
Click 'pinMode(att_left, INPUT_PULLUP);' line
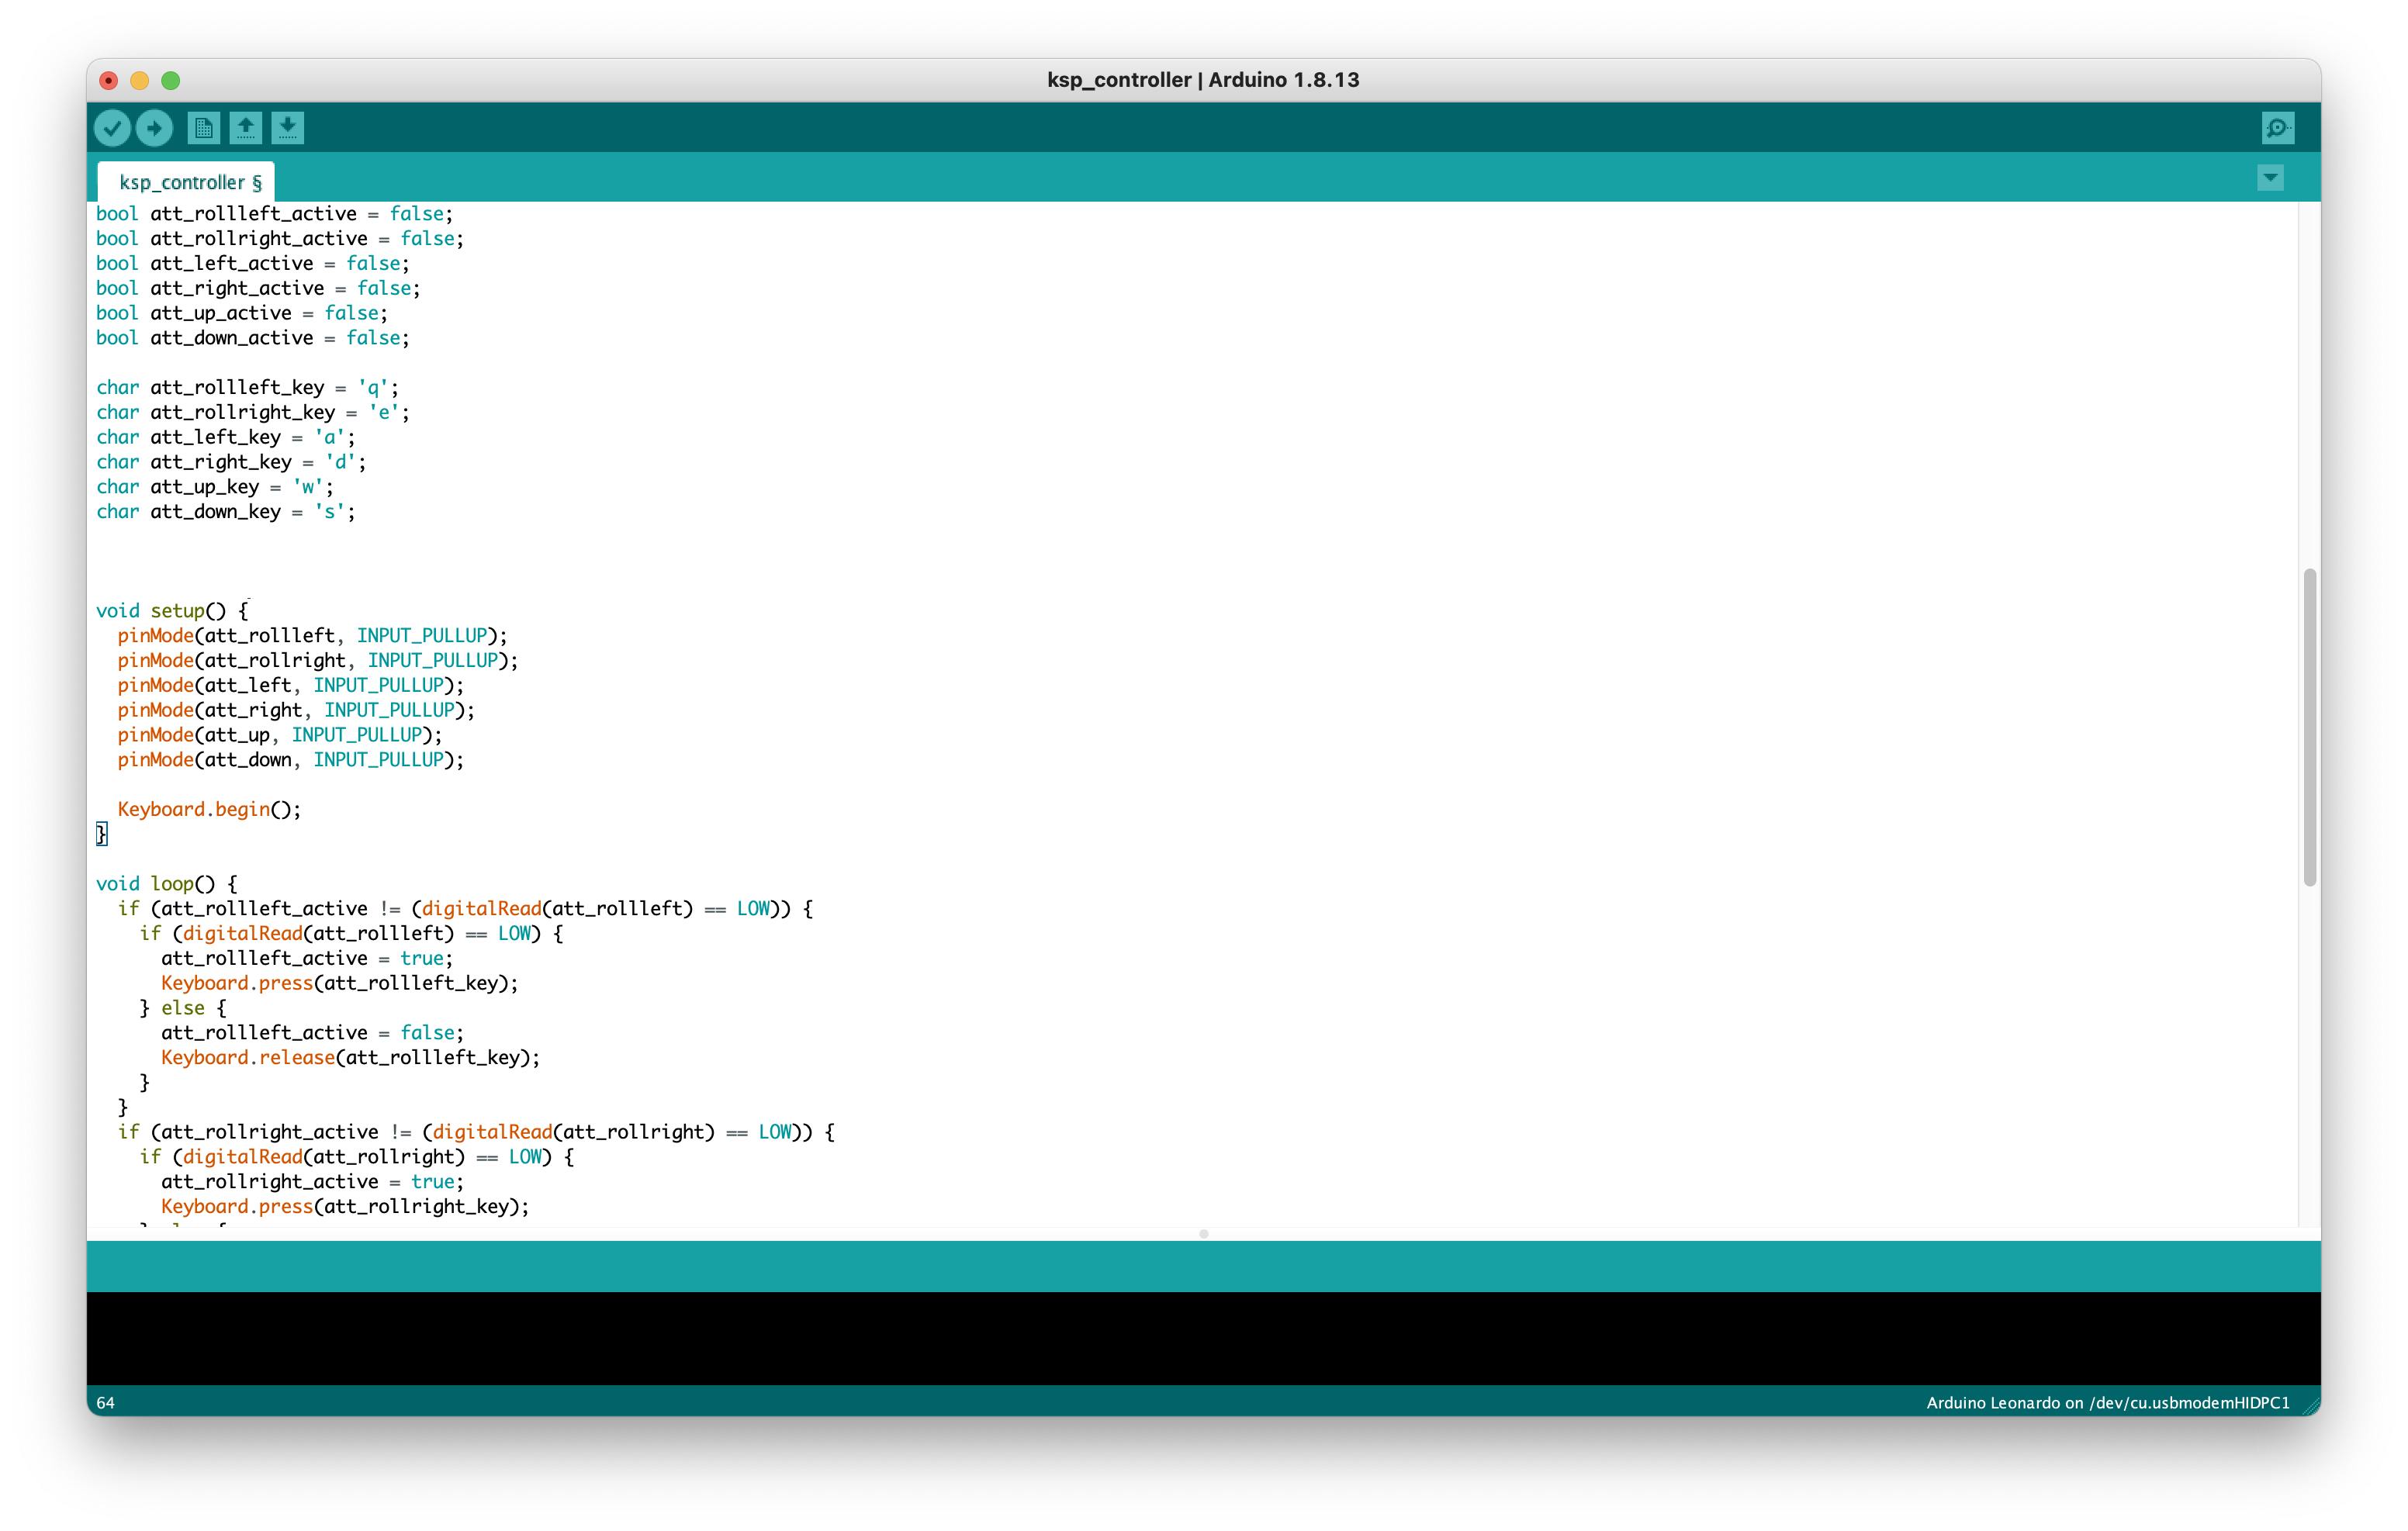[x=291, y=685]
